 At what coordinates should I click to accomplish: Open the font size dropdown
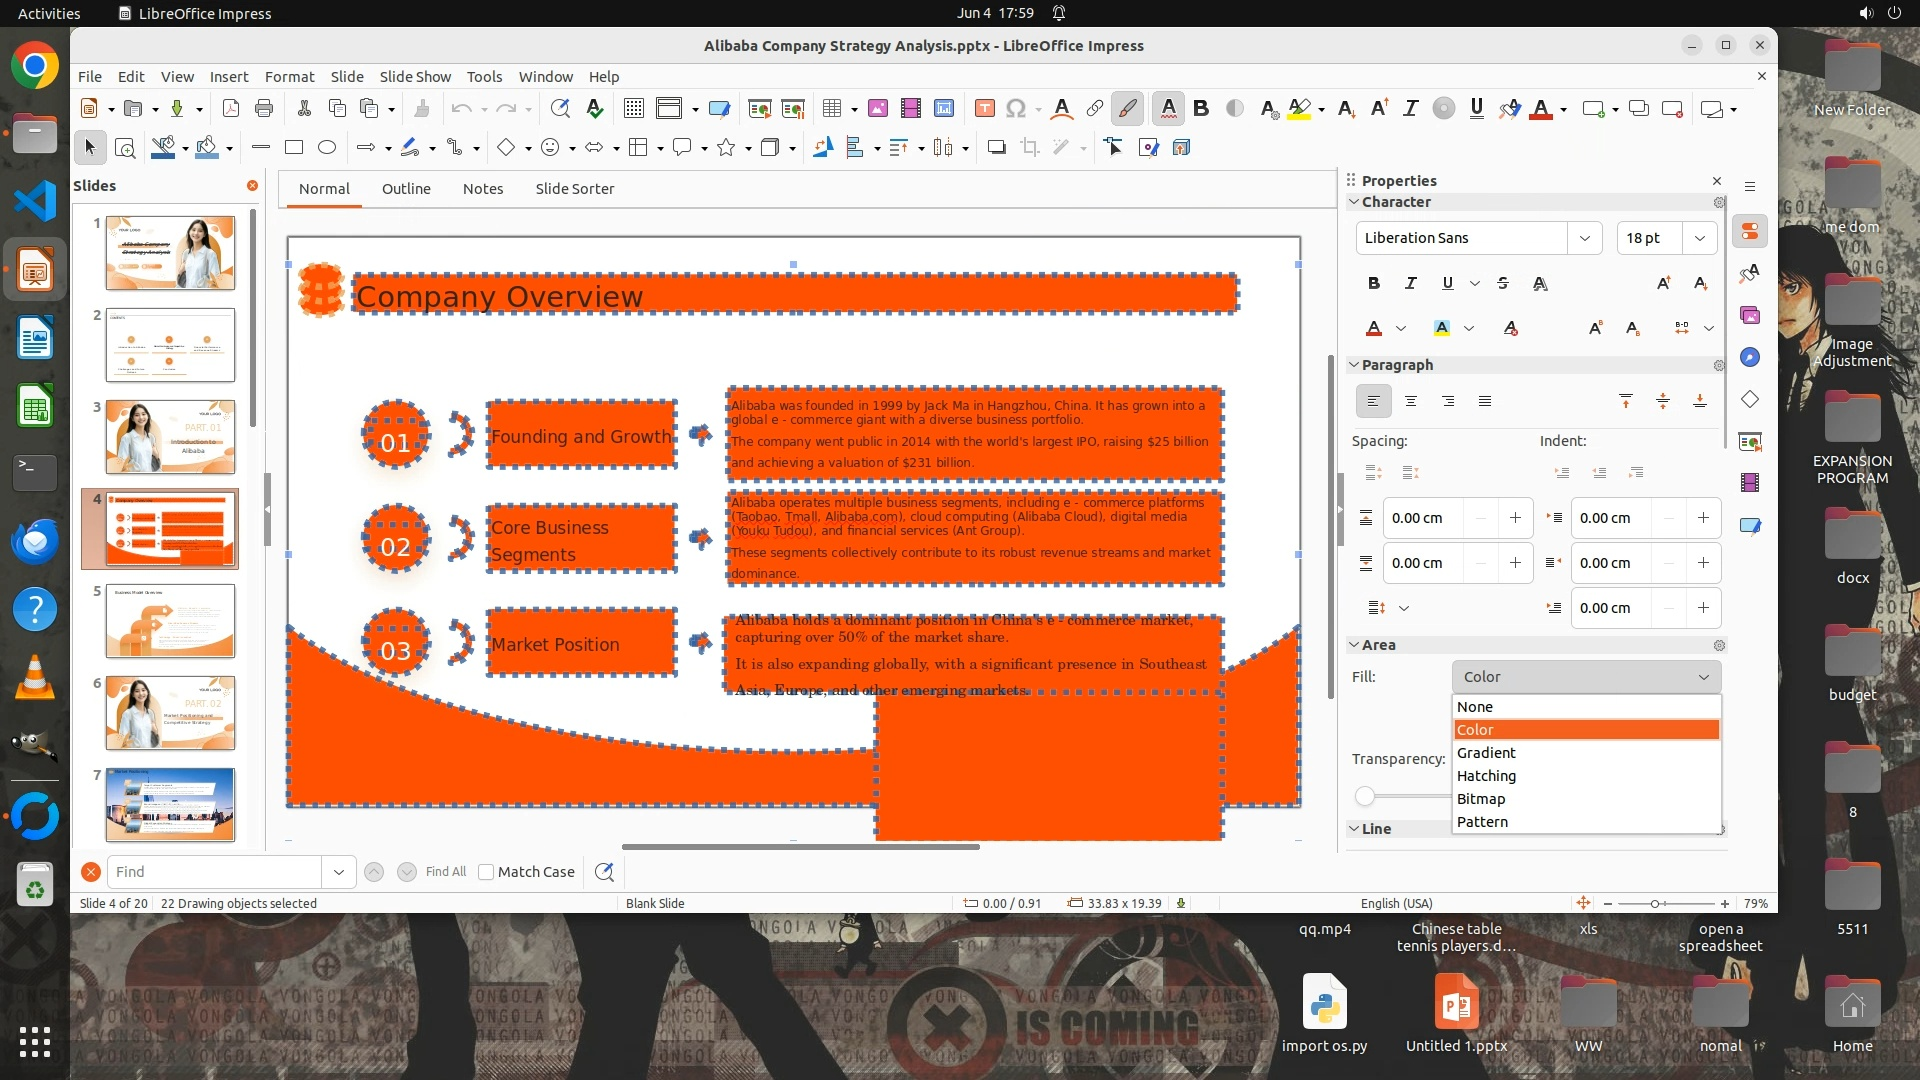point(1700,238)
